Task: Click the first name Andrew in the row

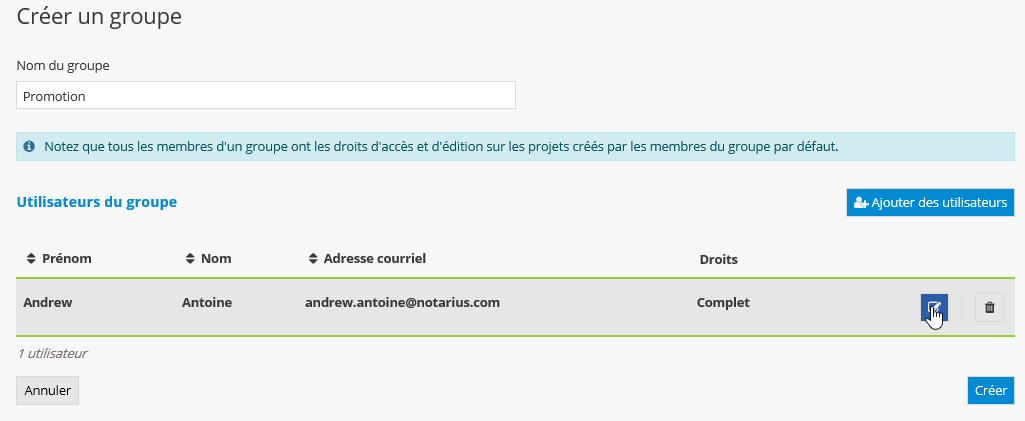Action: 48,302
